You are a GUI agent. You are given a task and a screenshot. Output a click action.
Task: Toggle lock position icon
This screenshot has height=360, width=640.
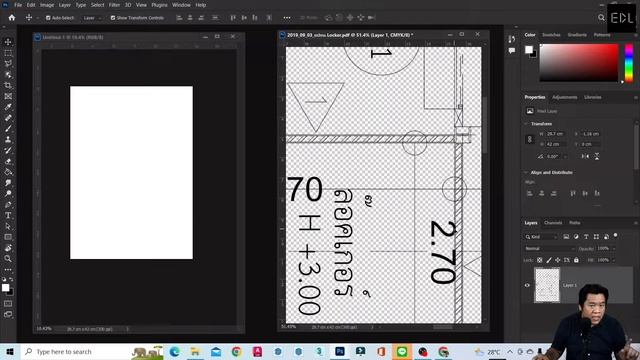558,260
